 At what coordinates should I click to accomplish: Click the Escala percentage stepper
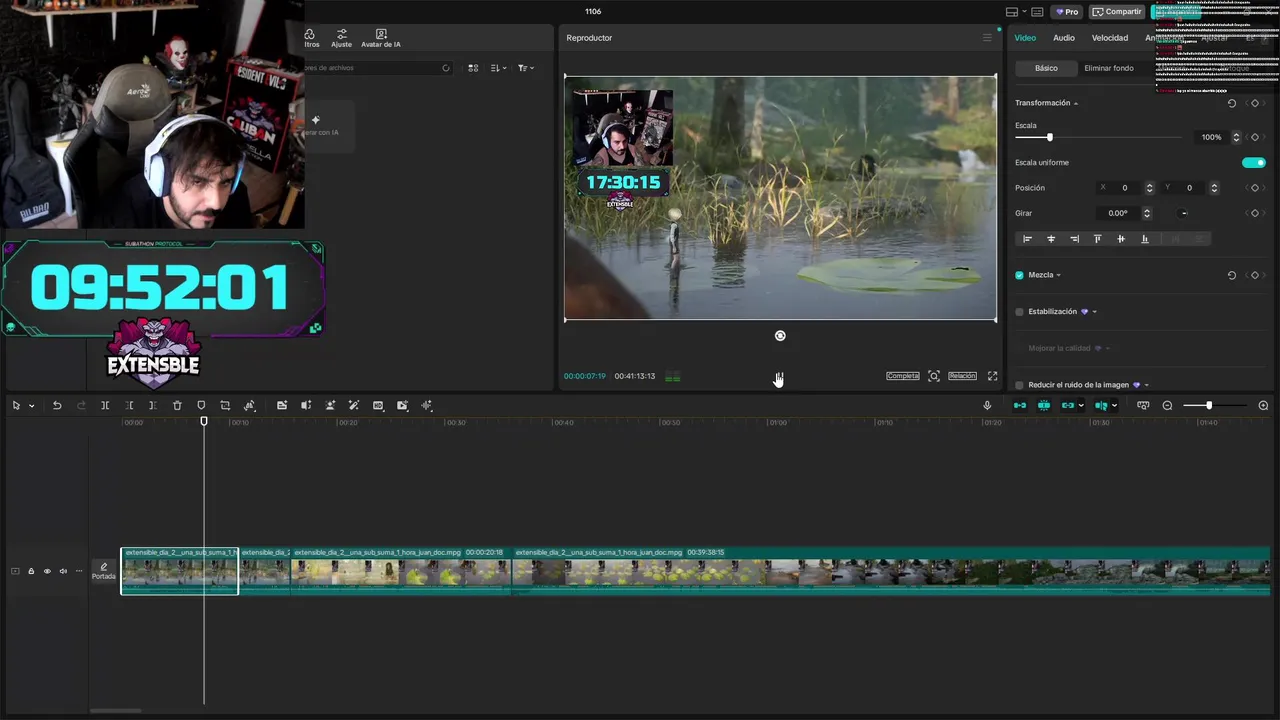tap(1236, 137)
